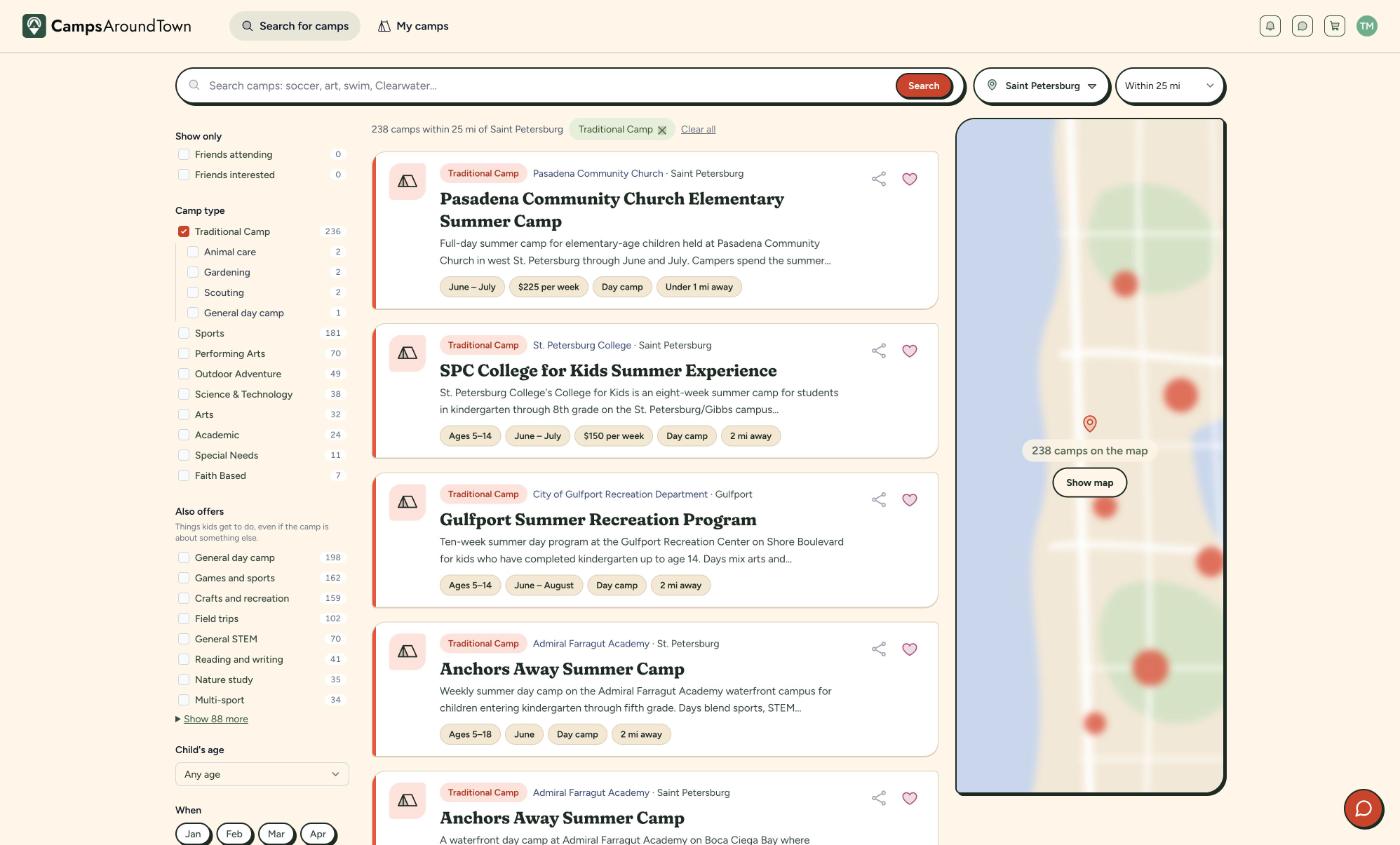Select the Jan month chip
Image resolution: width=1400 pixels, height=845 pixels.
[x=193, y=834]
